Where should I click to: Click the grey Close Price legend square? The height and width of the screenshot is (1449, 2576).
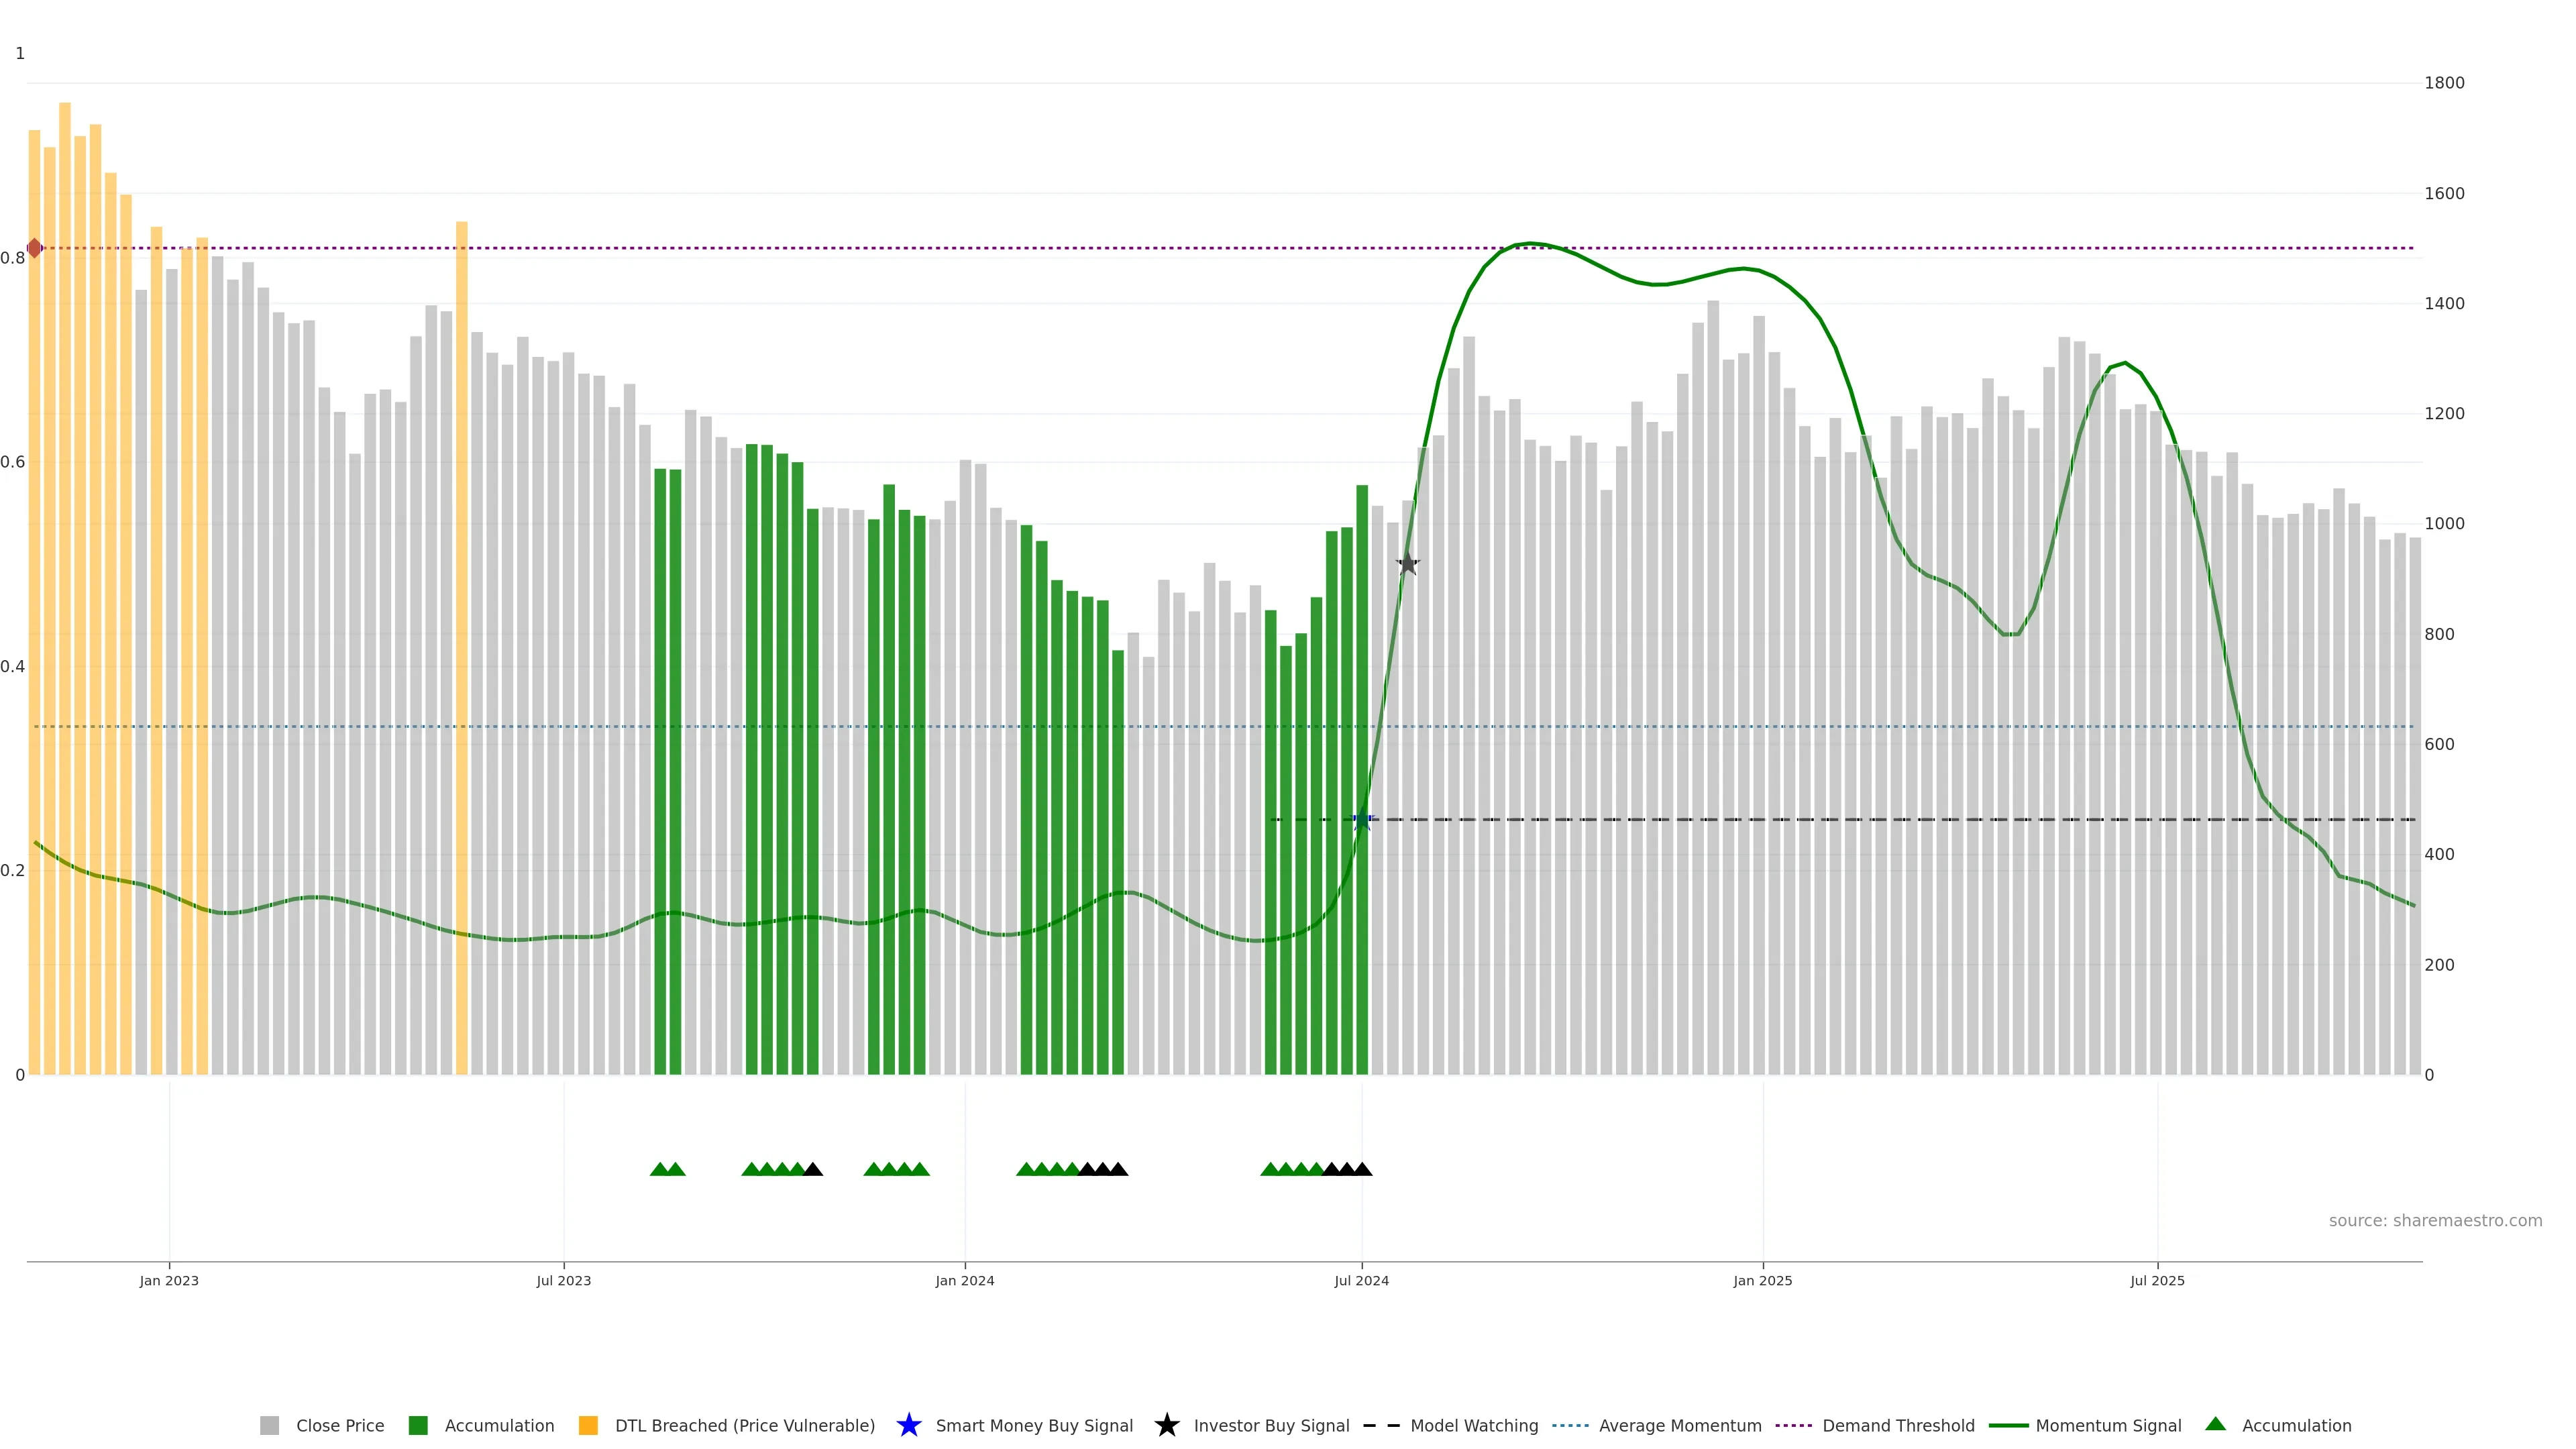coord(270,1425)
